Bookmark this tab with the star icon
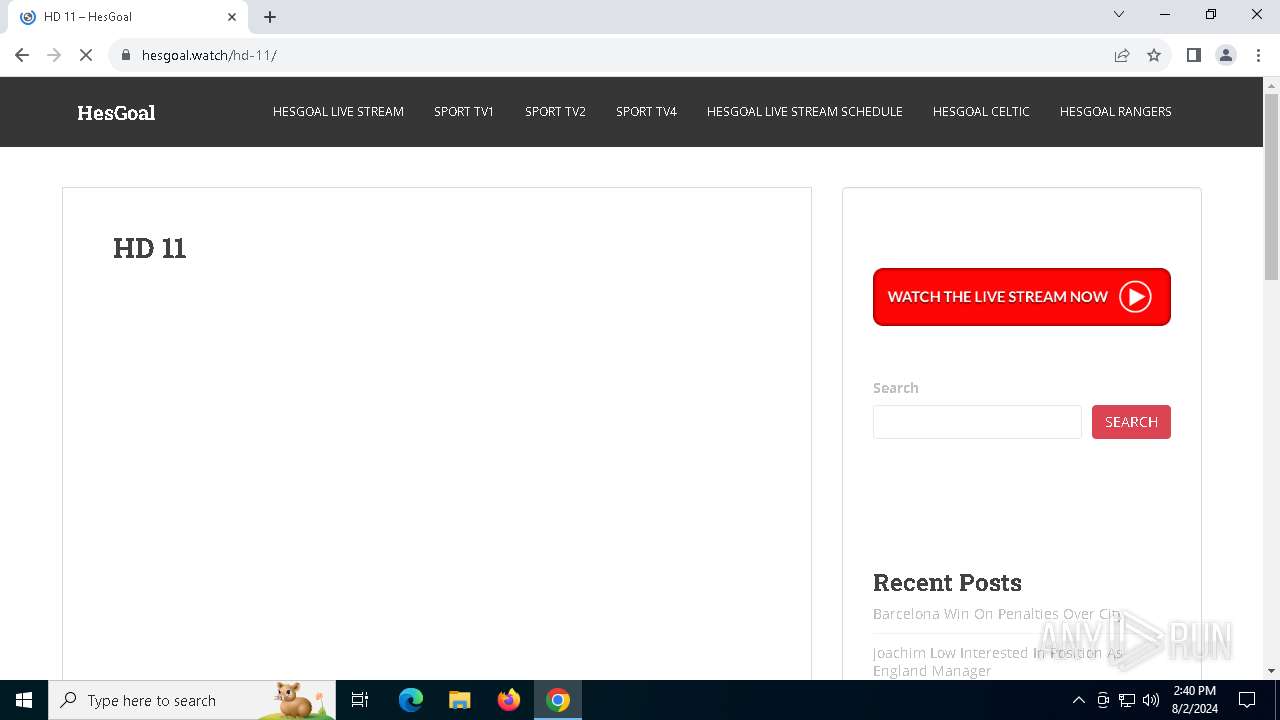 [x=1154, y=55]
